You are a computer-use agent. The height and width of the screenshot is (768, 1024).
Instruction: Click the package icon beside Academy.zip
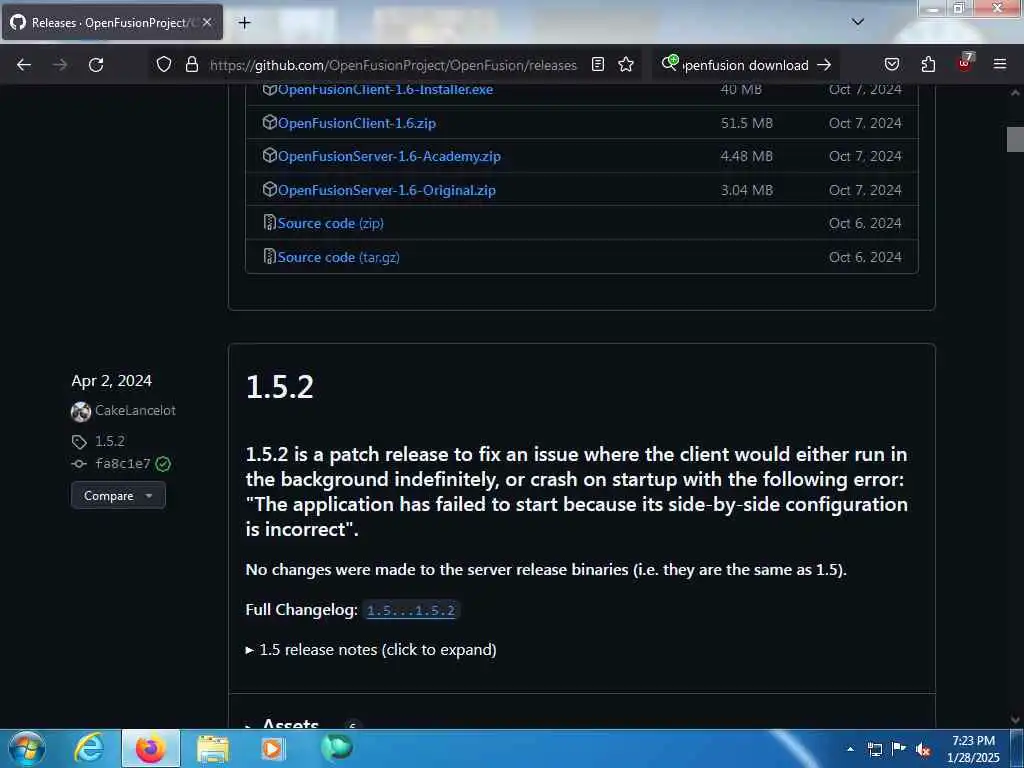pos(269,155)
